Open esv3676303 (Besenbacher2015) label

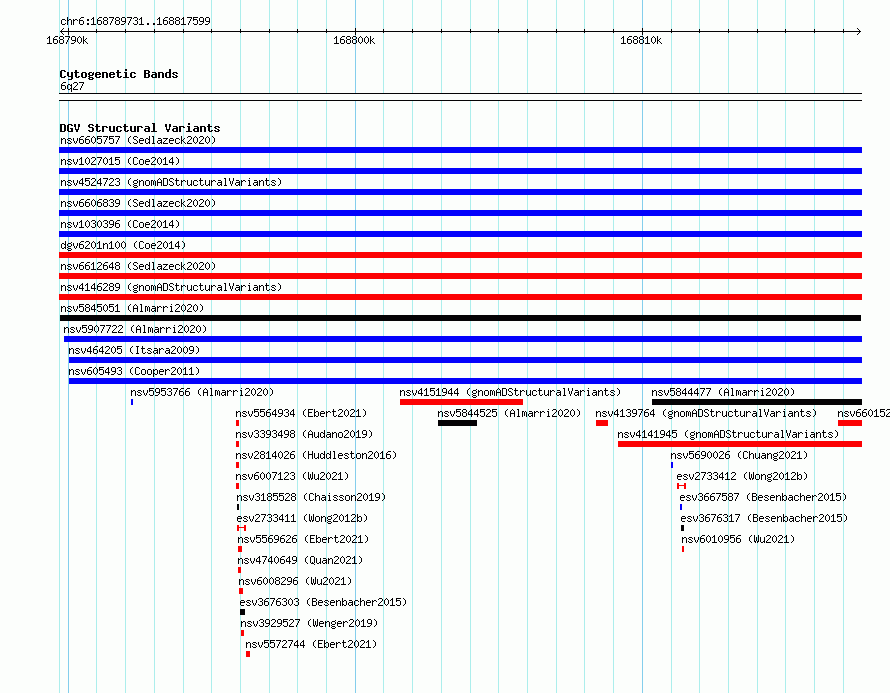pos(323,602)
